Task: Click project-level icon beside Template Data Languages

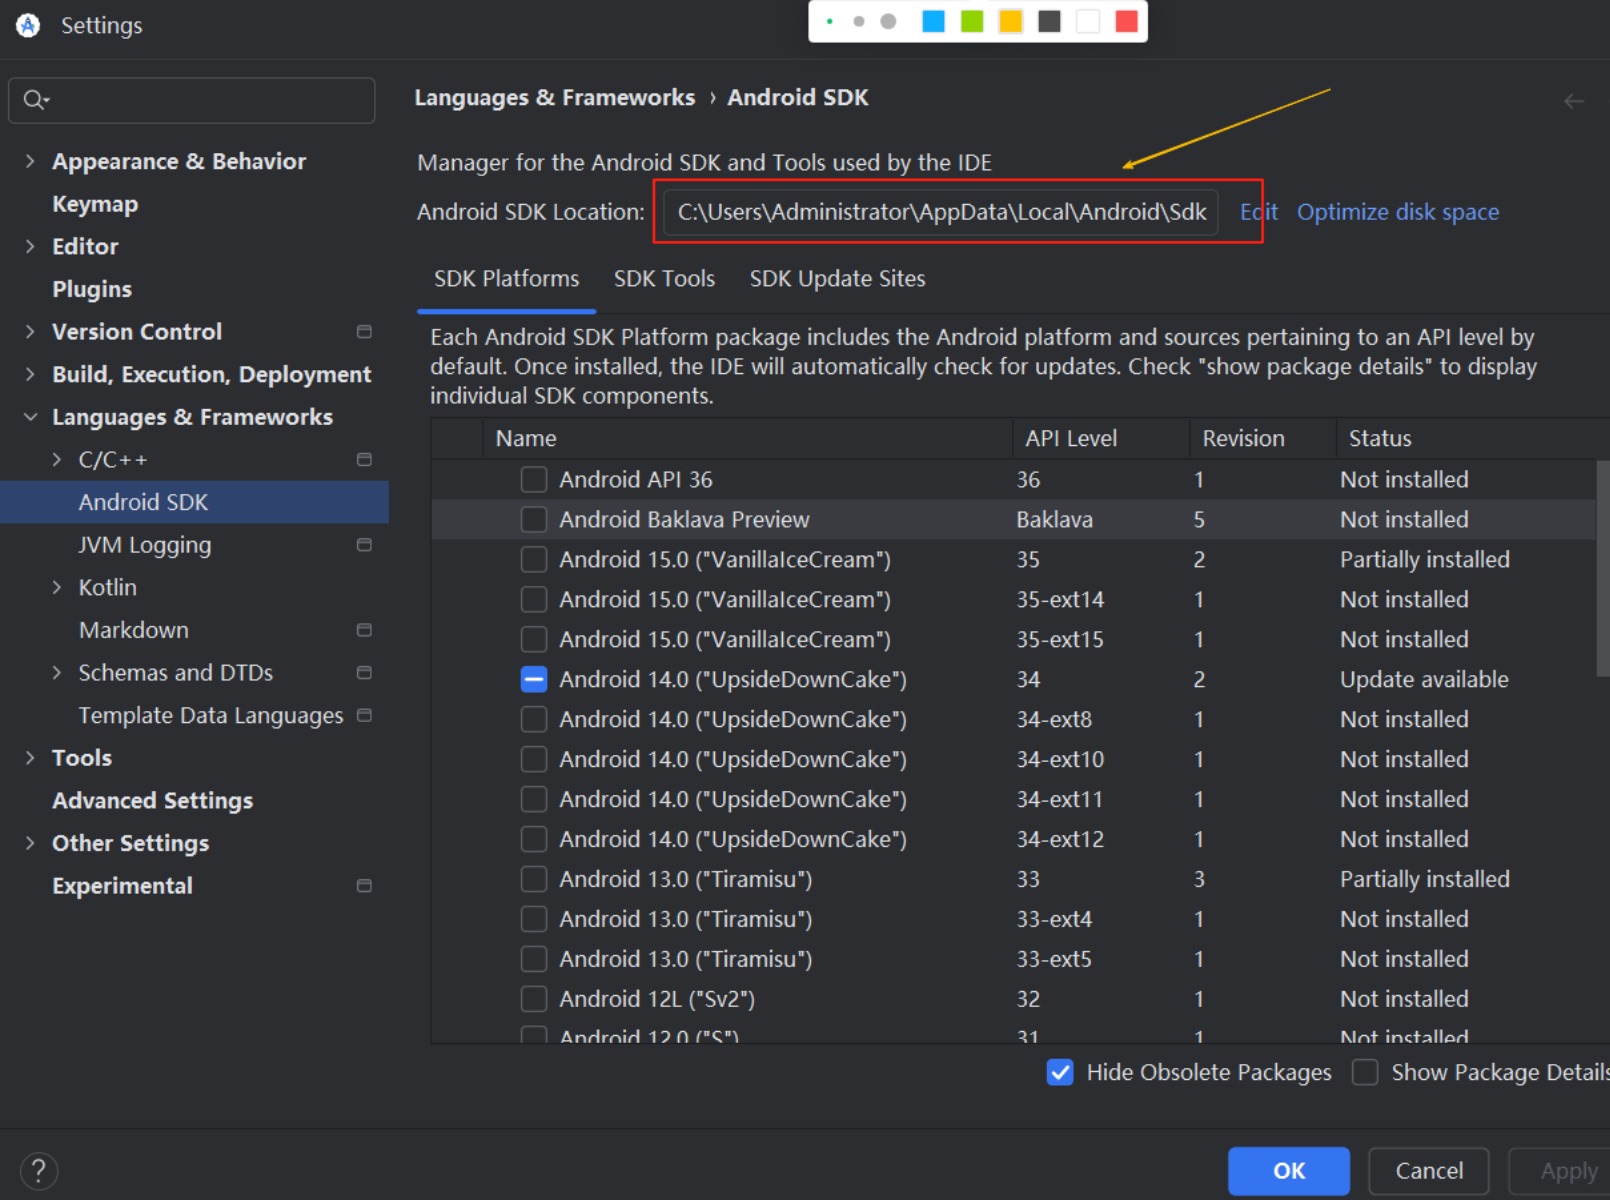Action: pos(364,715)
